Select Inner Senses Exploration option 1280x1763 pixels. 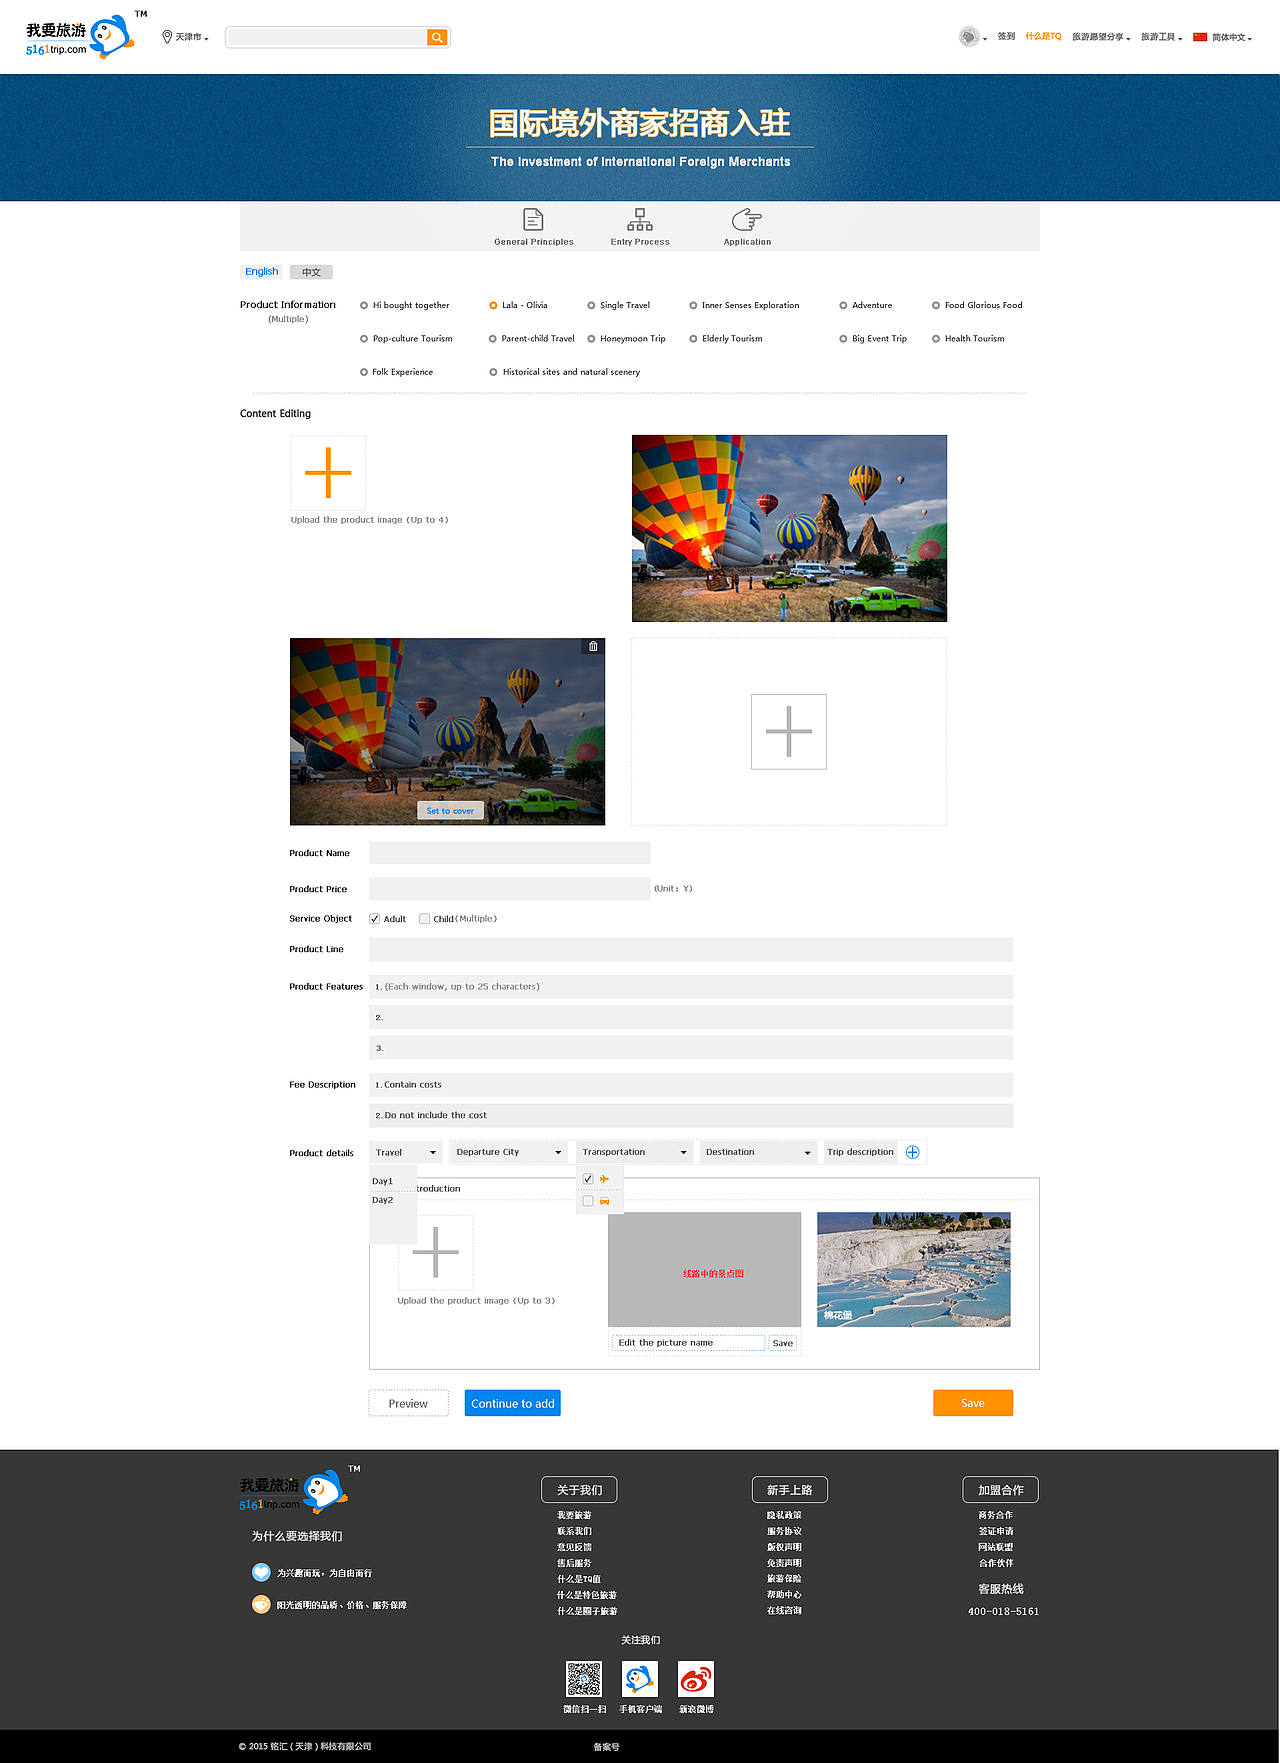click(744, 305)
